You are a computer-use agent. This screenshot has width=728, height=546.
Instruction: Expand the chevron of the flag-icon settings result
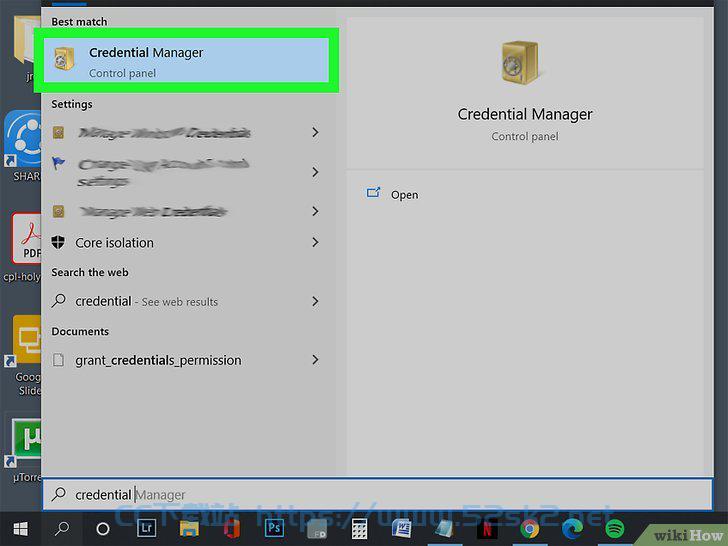[315, 172]
